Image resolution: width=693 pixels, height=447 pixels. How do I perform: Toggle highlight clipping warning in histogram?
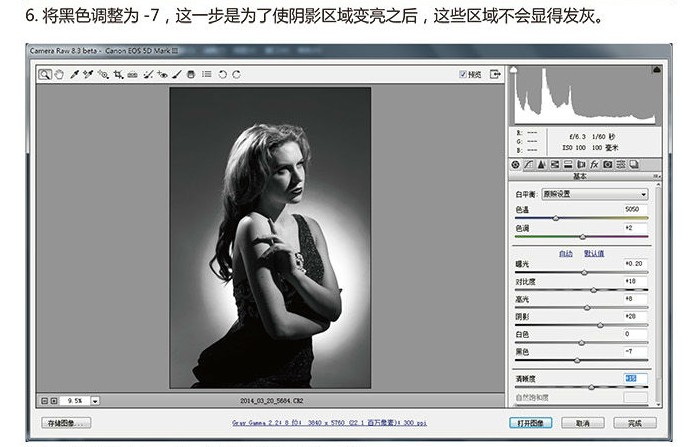pyautogui.click(x=657, y=69)
